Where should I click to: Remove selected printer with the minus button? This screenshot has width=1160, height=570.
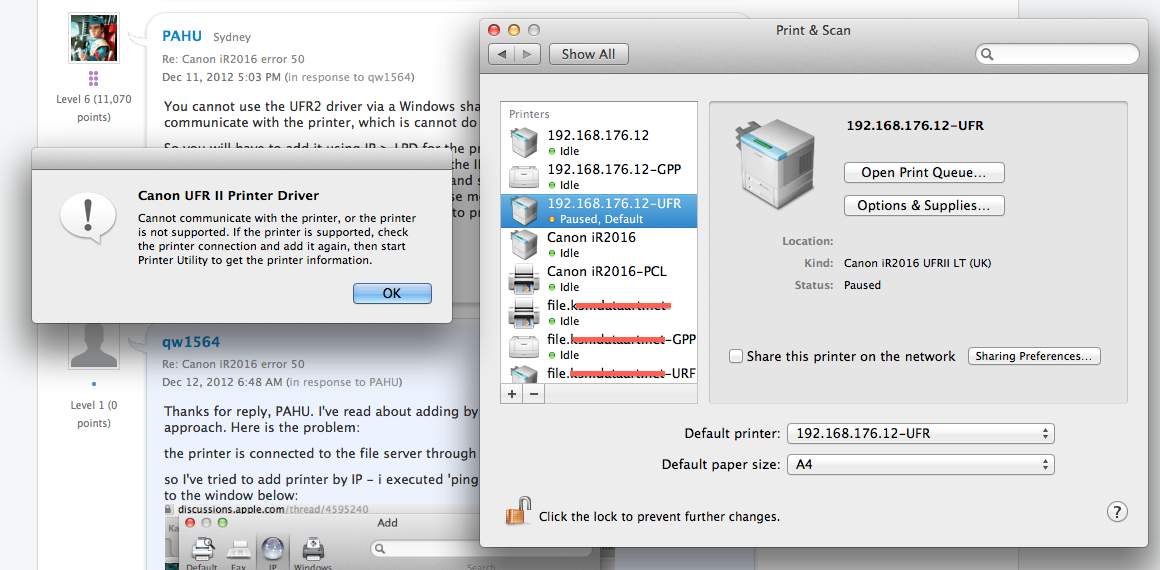[x=532, y=394]
